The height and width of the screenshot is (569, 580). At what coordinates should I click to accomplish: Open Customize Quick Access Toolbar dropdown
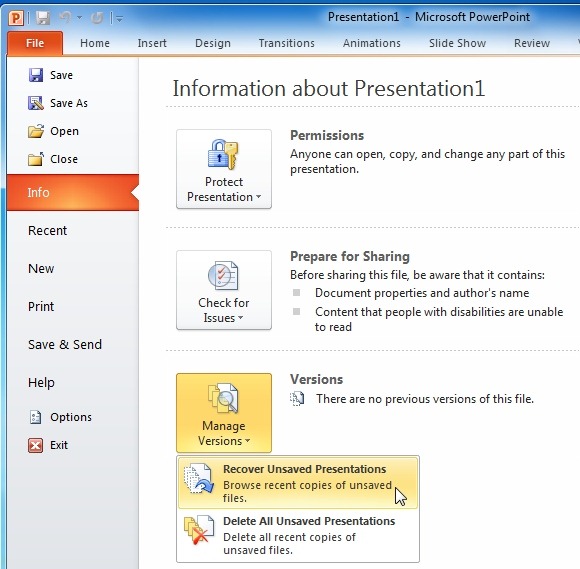pos(119,18)
